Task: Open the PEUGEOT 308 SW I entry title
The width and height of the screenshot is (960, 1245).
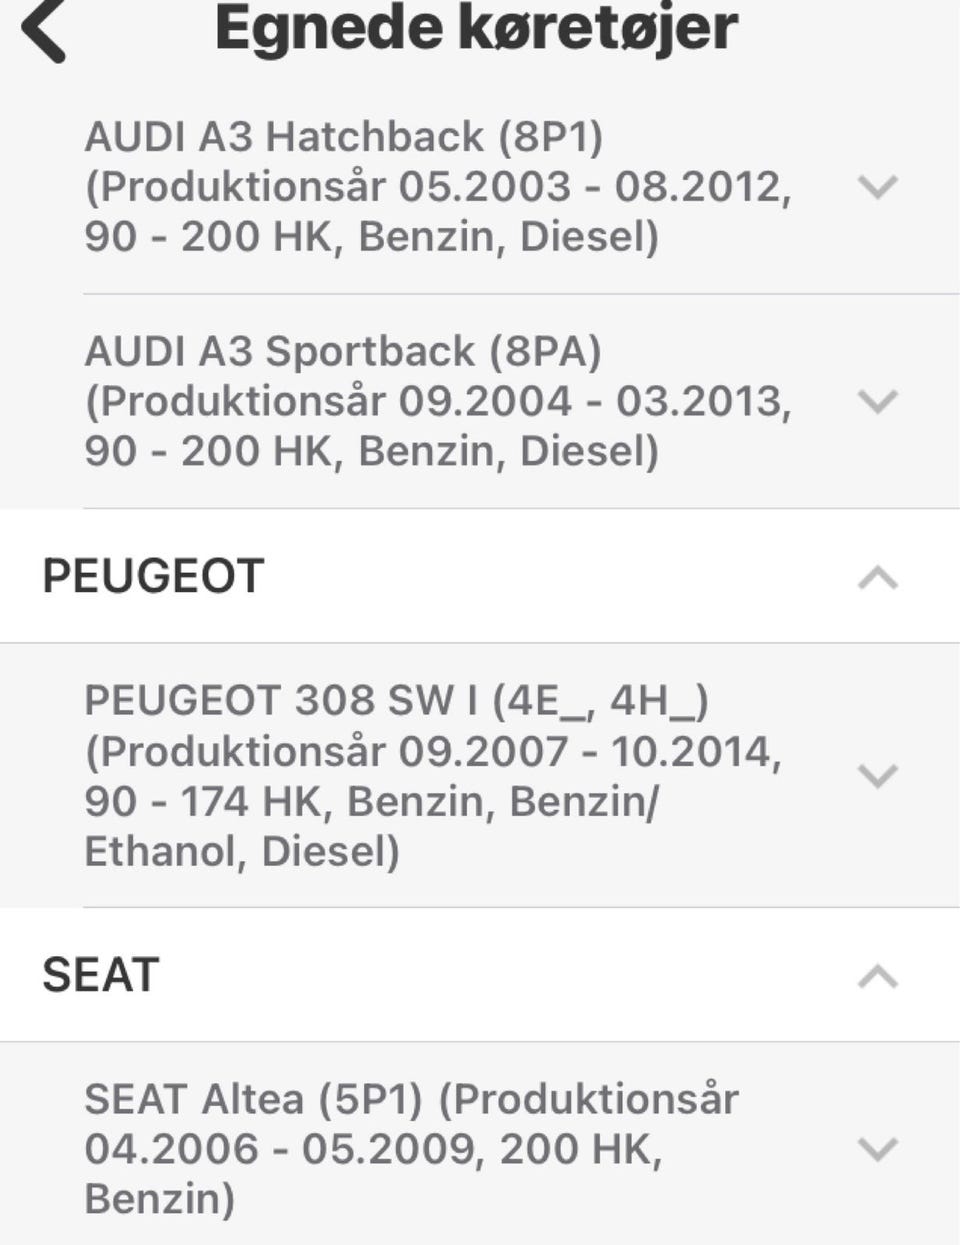Action: (x=396, y=700)
